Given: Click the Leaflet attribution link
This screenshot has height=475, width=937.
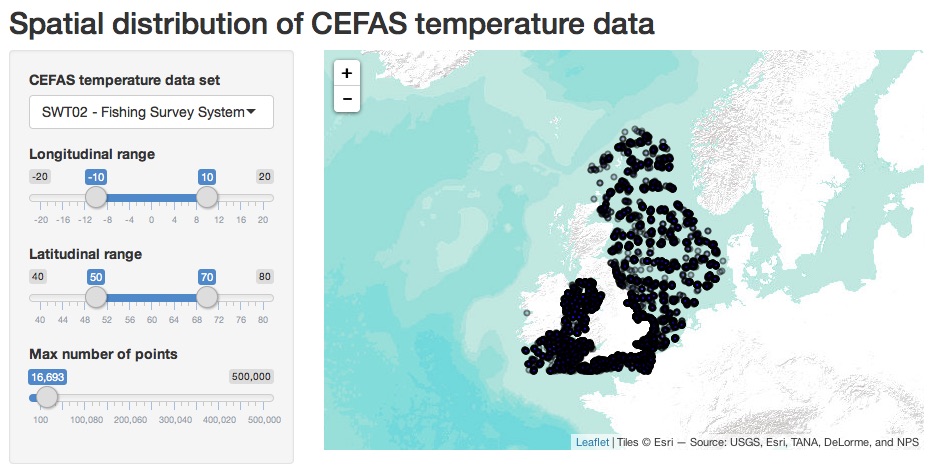Looking at the screenshot, I should (591, 442).
